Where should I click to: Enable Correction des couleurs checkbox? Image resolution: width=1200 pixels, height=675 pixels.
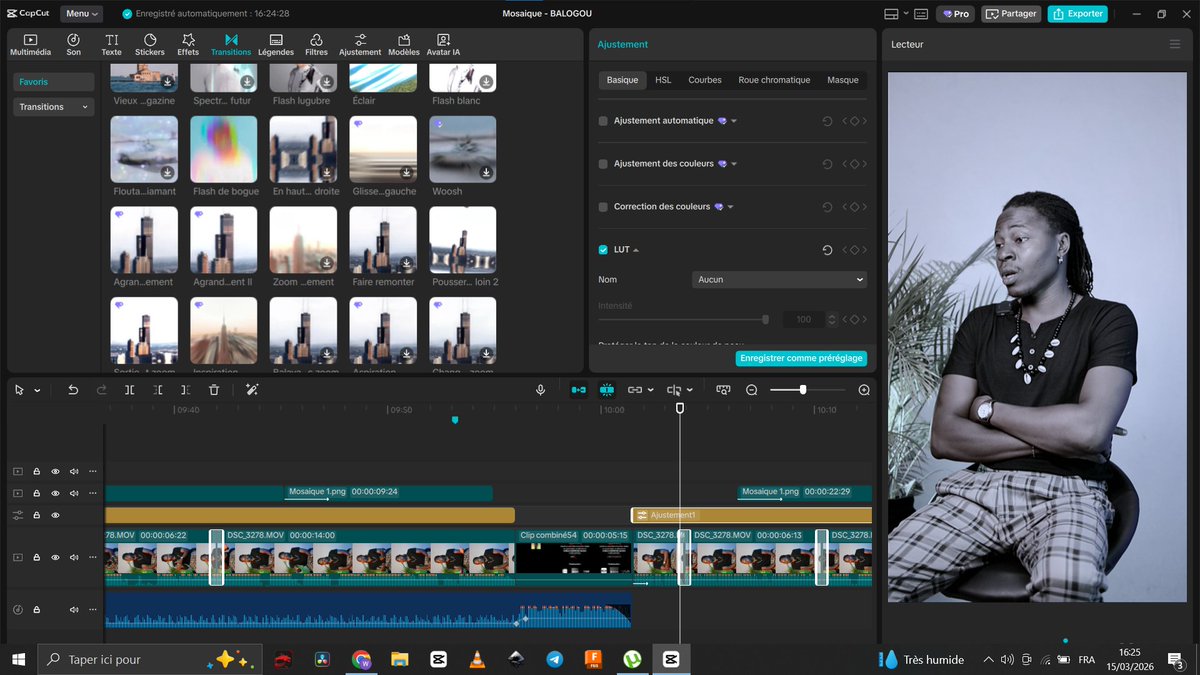(x=603, y=207)
